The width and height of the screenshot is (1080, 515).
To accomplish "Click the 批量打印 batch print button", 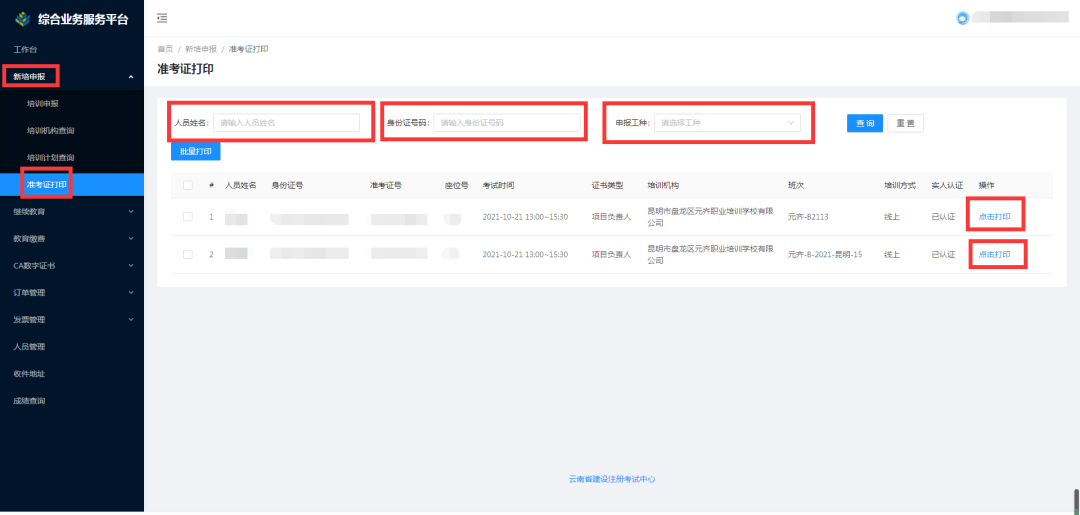I will 195,151.
